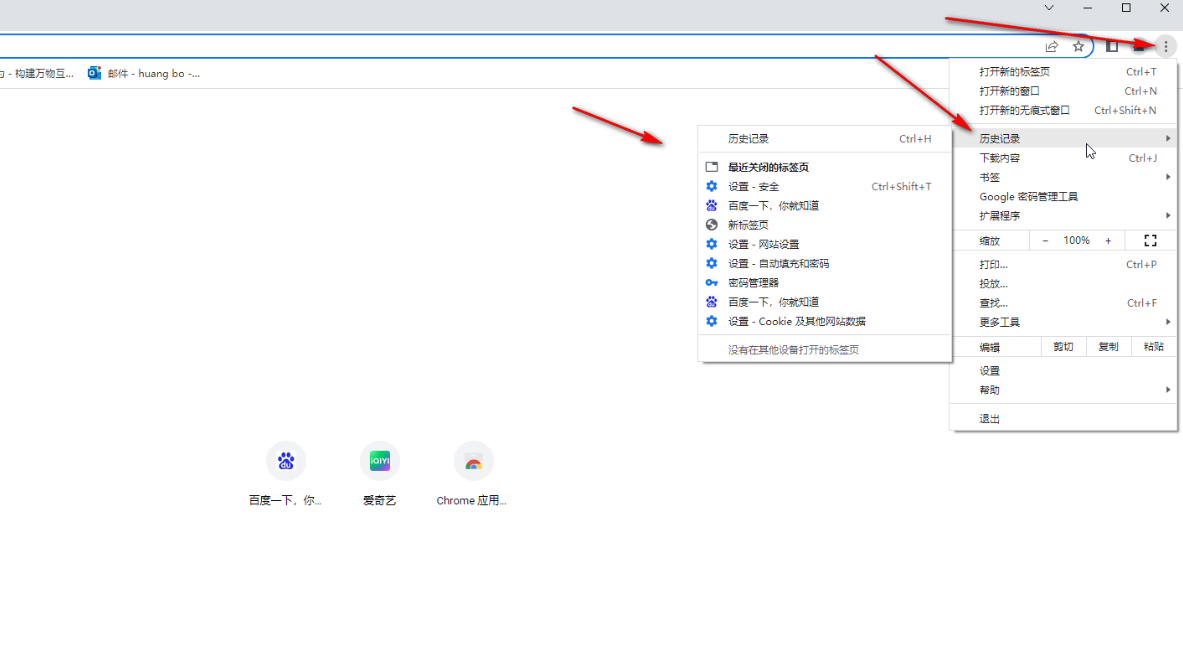Open the 百度一下 shortcut tile
Screen dimensions: 1183x657
(x=285, y=474)
